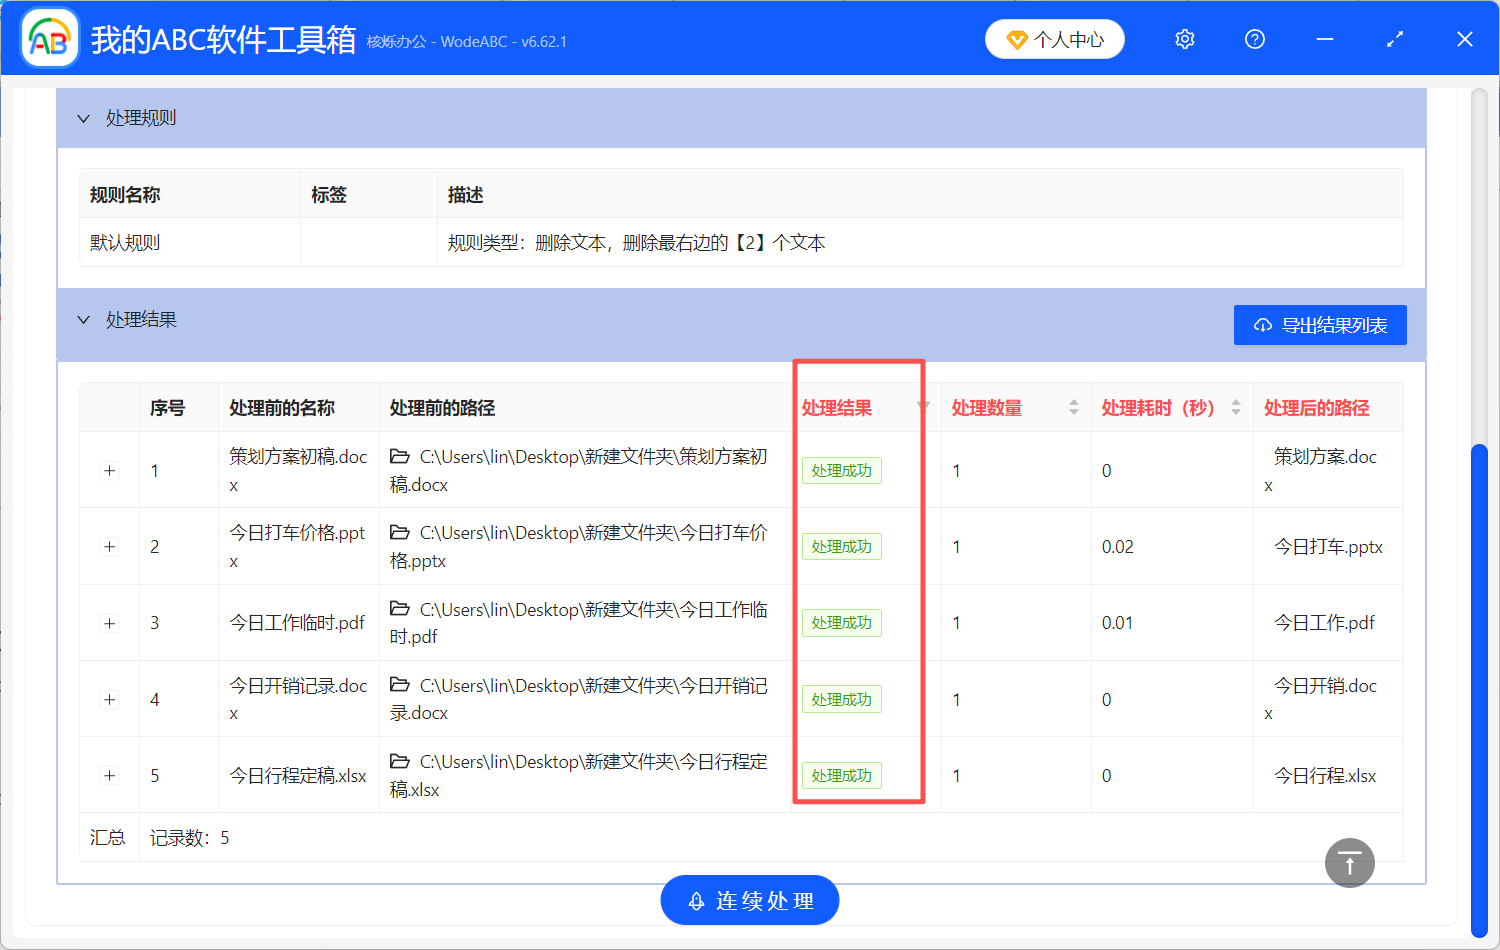Screen dimensions: 1500x950
Task: Click the AB logo in the title bar
Action: point(49,37)
